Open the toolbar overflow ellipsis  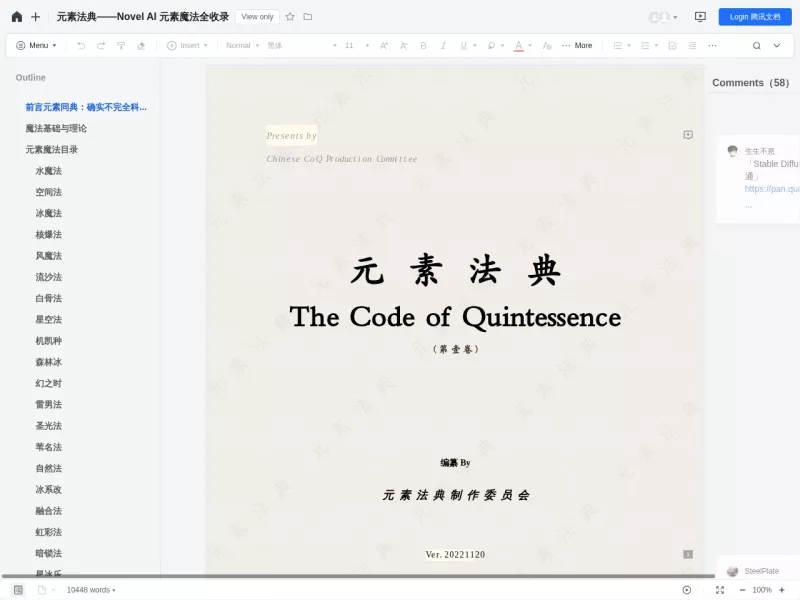coord(712,45)
